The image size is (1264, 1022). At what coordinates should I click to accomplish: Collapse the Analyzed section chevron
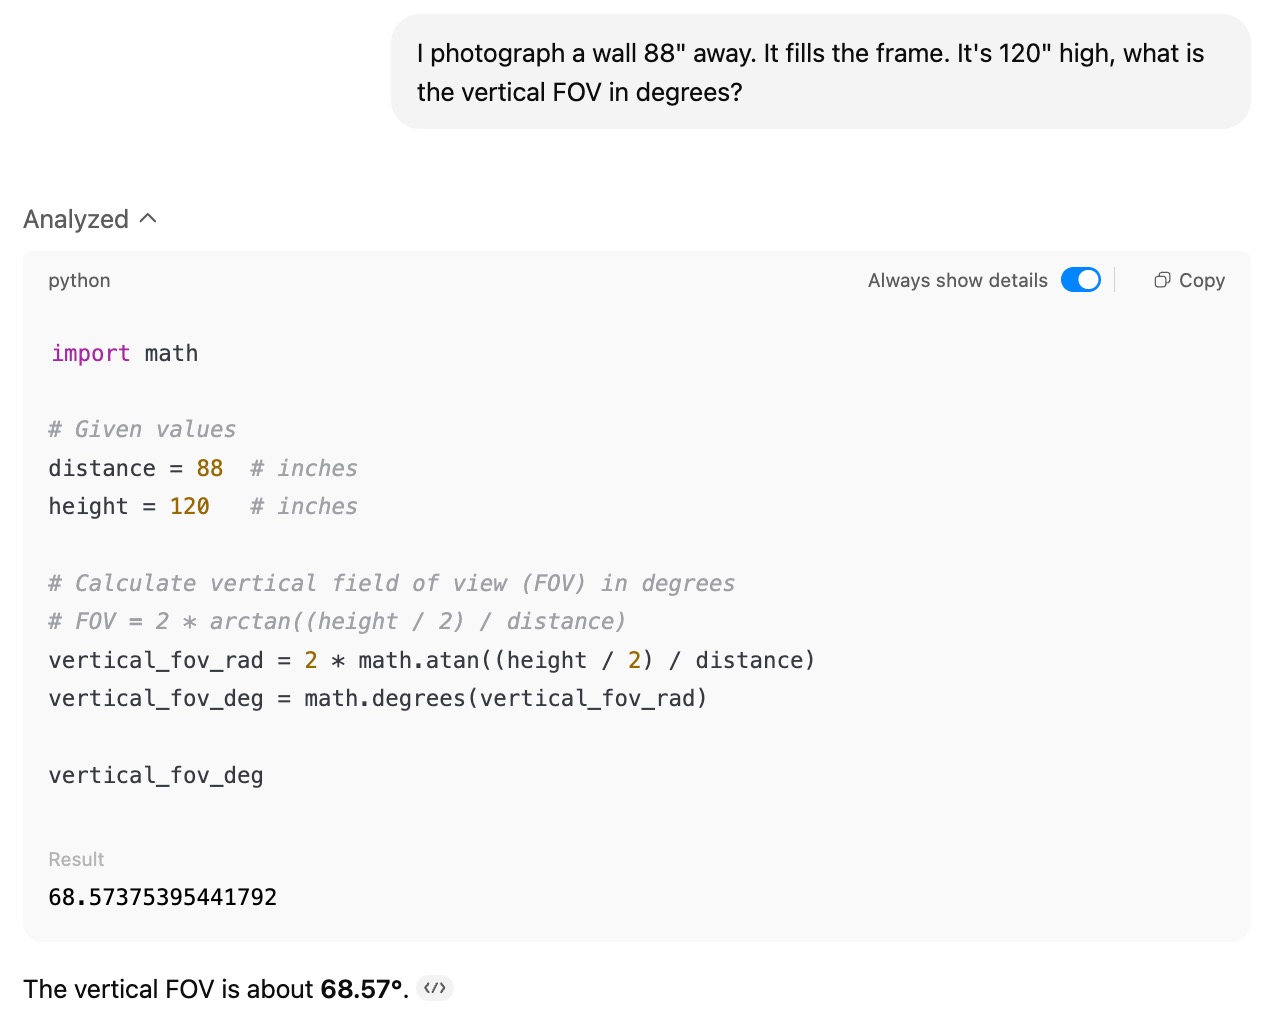click(149, 218)
